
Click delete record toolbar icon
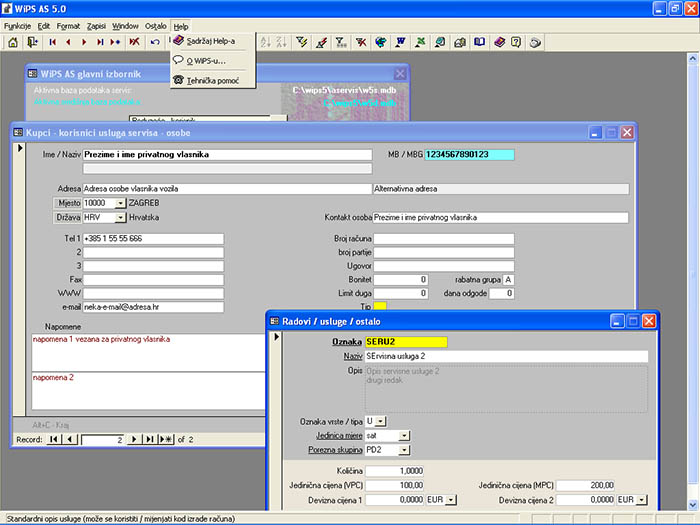coord(134,42)
